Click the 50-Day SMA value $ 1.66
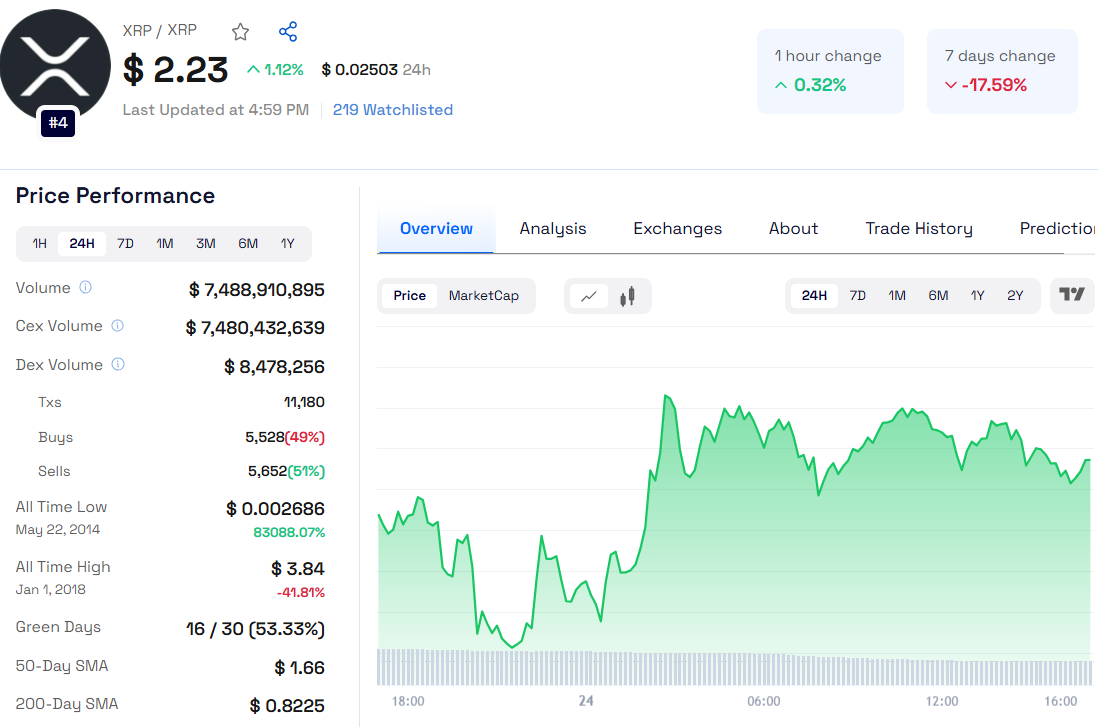The image size is (1098, 727). point(300,668)
